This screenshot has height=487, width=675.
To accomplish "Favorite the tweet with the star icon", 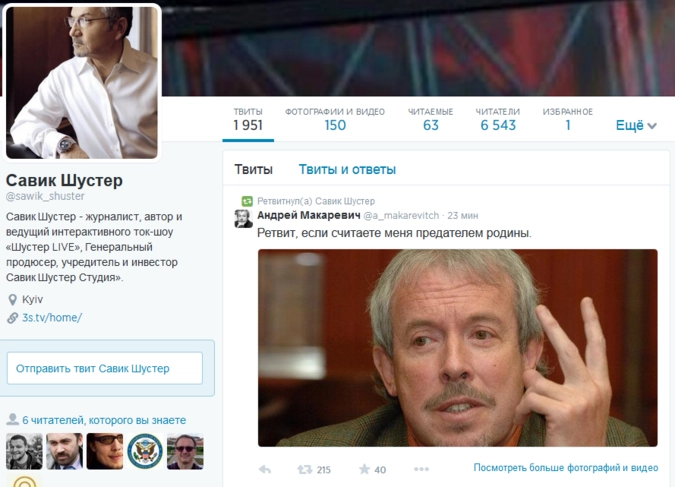I will click(x=364, y=469).
